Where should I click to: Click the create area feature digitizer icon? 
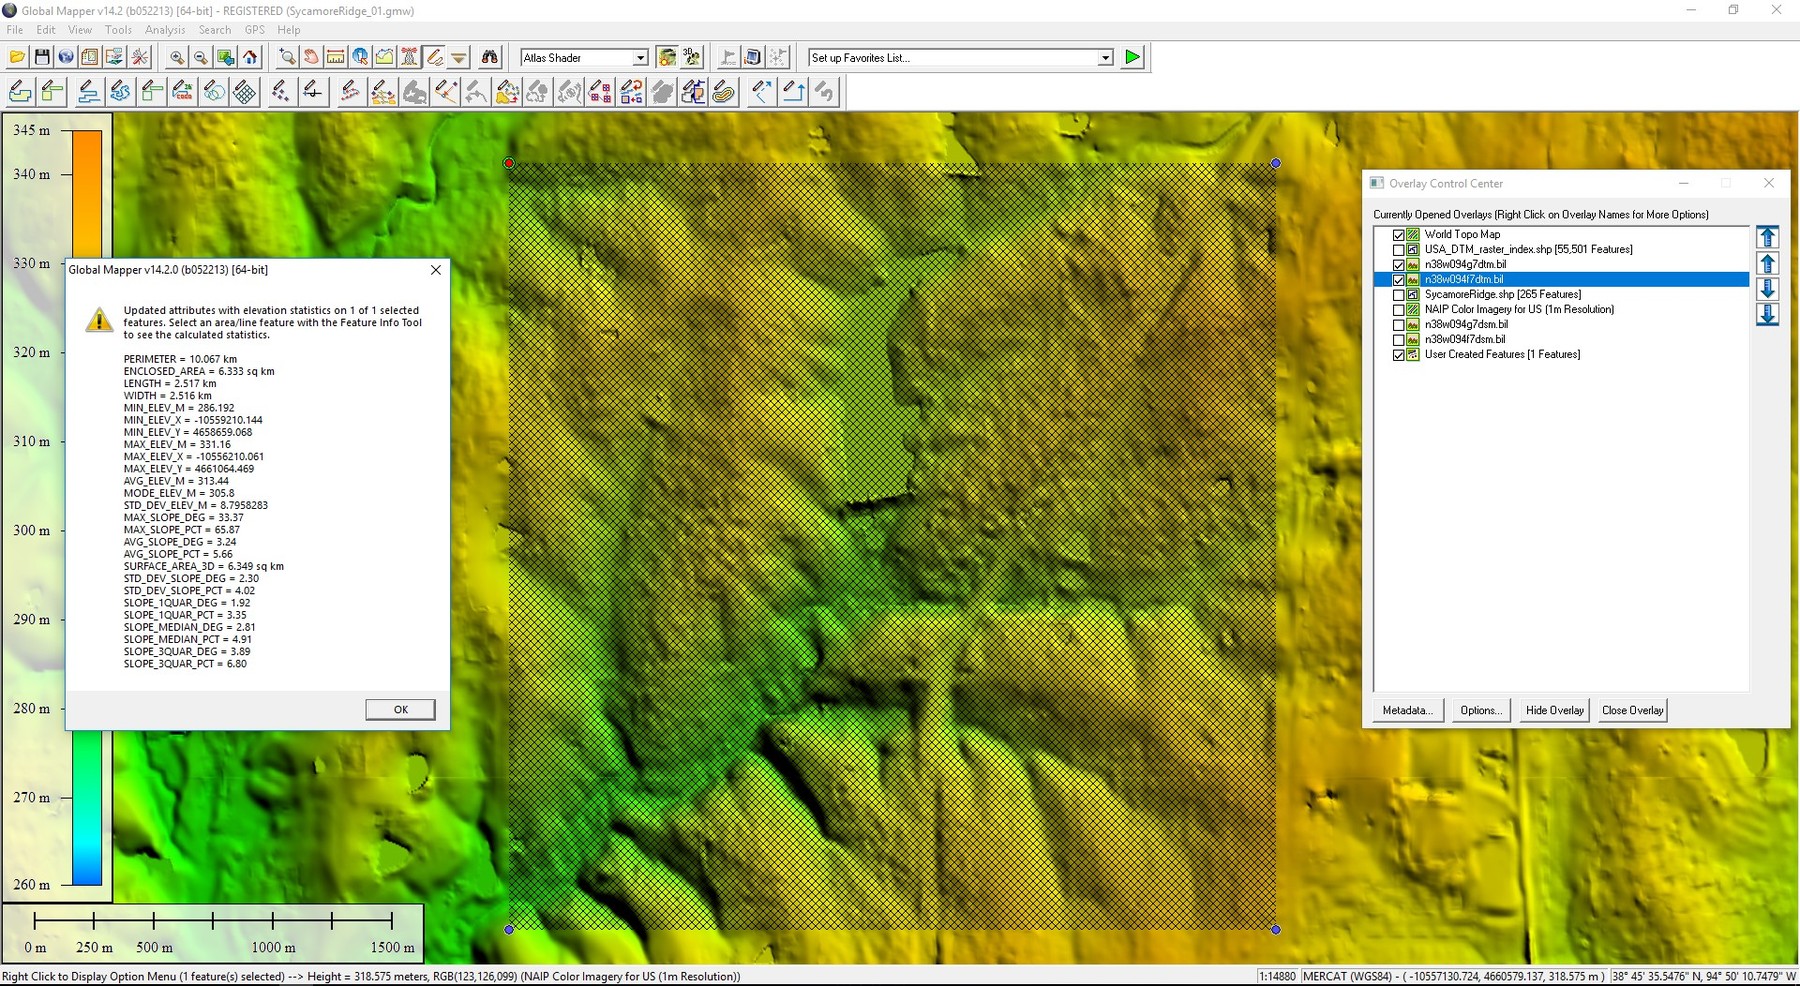[x=20, y=92]
